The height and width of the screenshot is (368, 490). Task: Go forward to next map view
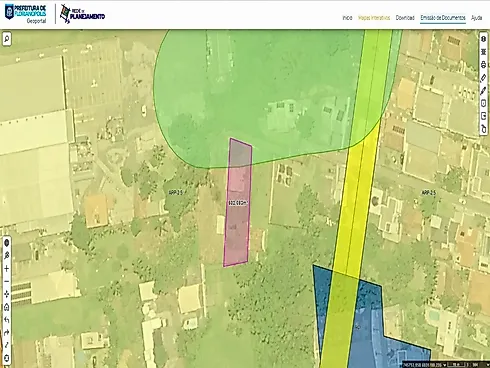(7, 333)
